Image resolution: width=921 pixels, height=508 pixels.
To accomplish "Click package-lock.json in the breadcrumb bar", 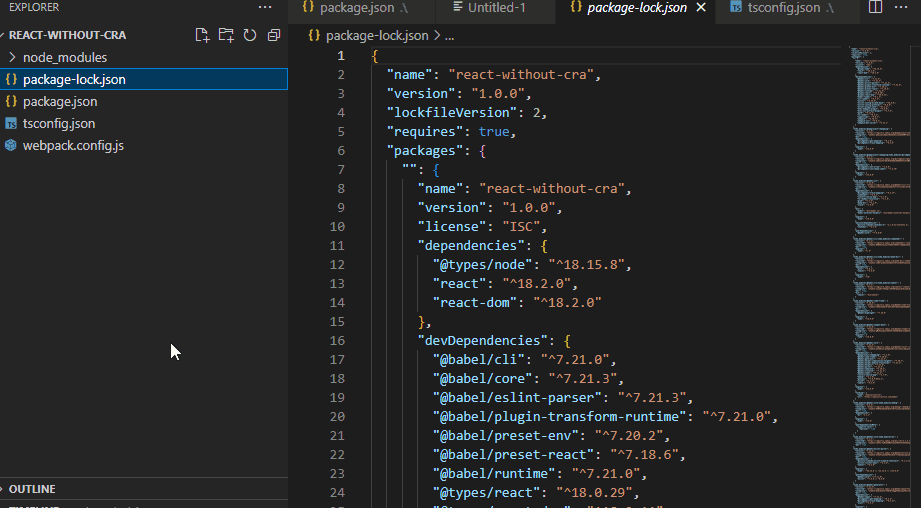I will pyautogui.click(x=377, y=36).
